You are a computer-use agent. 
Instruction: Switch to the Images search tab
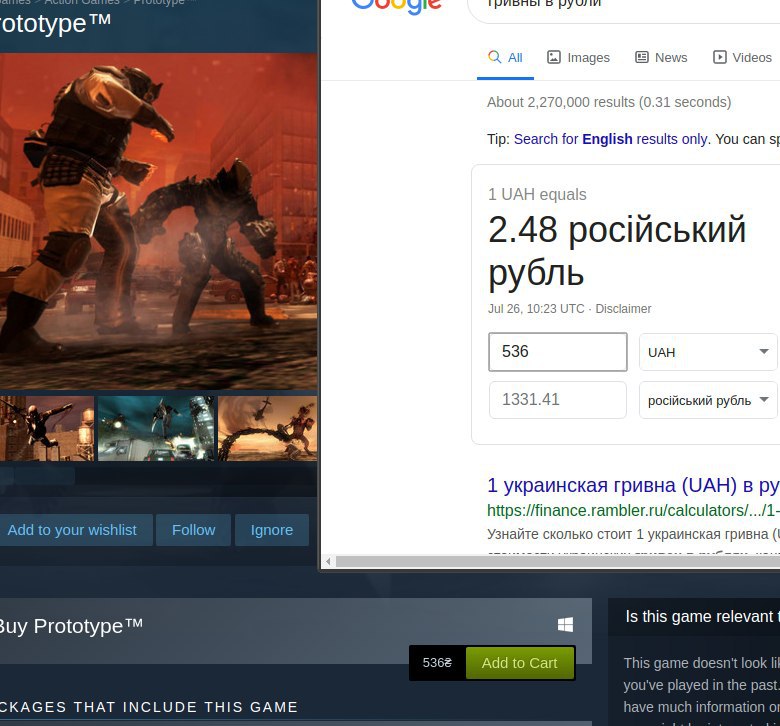coord(578,58)
